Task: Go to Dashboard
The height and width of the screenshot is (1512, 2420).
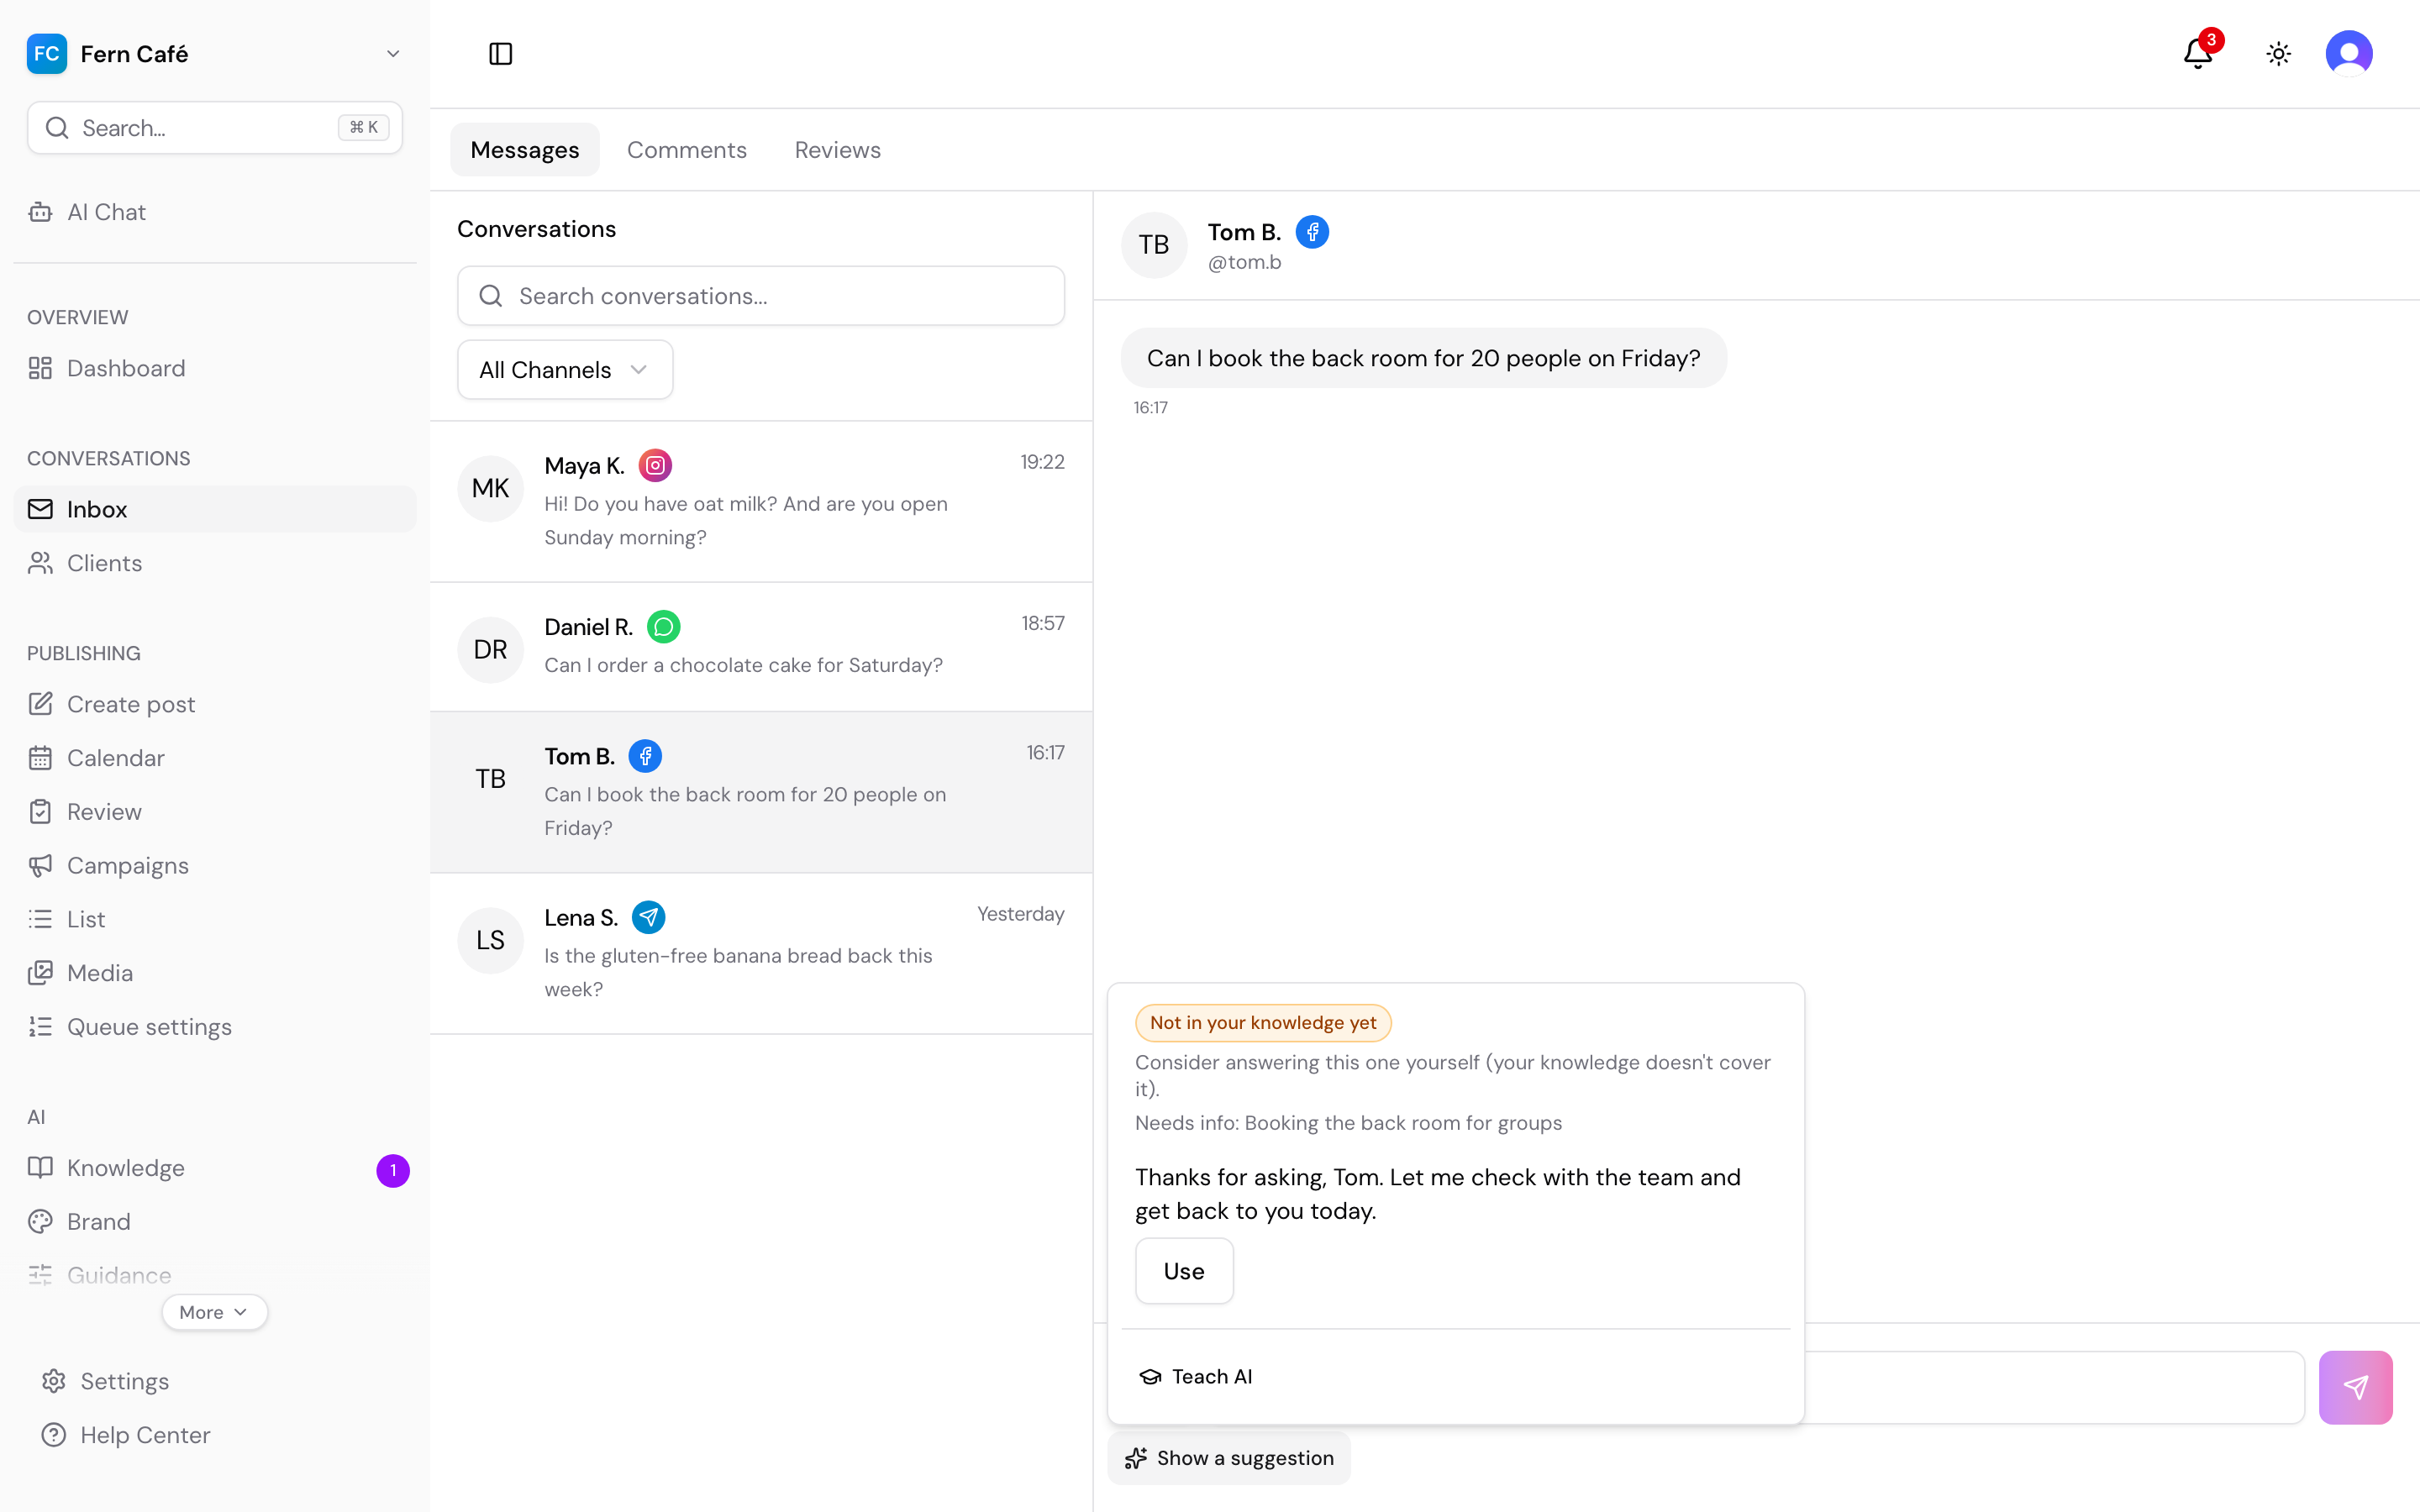Action: click(x=215, y=368)
